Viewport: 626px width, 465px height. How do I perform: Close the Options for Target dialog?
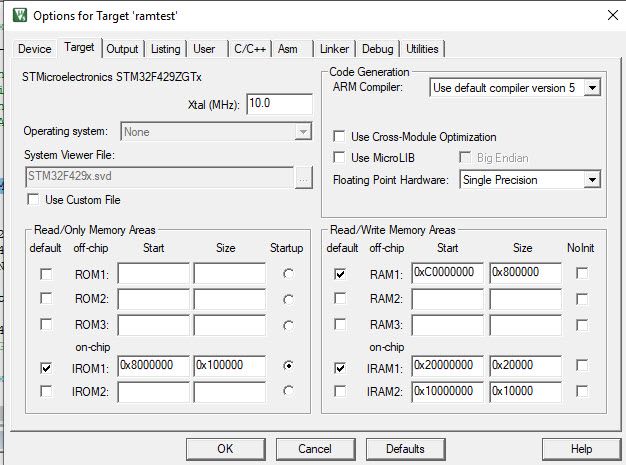coord(612,16)
